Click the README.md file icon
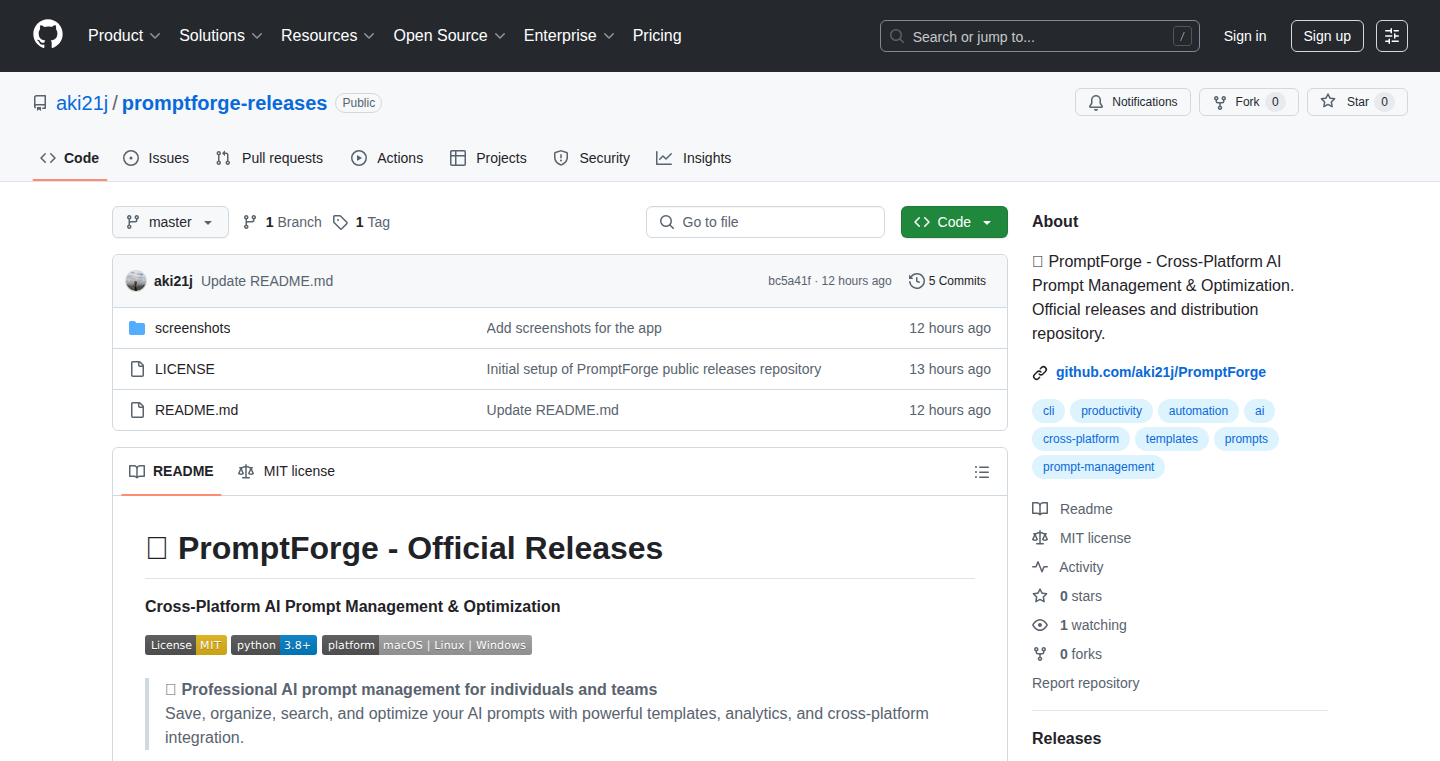 pyautogui.click(x=138, y=410)
